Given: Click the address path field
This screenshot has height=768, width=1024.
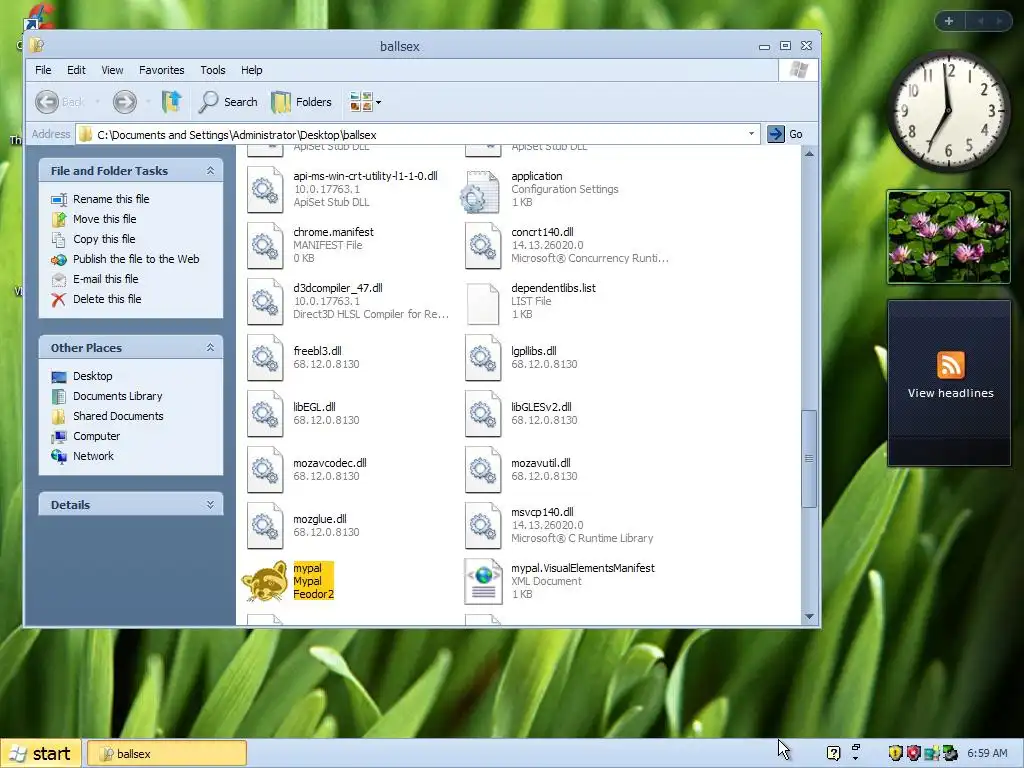Looking at the screenshot, I should pos(418,135).
